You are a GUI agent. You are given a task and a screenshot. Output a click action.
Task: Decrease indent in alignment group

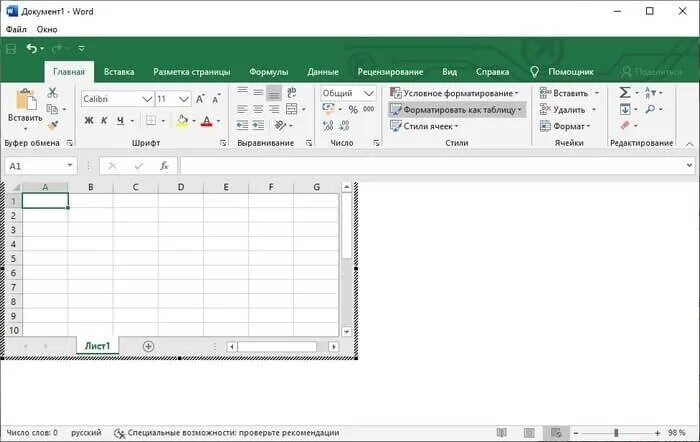(242, 125)
